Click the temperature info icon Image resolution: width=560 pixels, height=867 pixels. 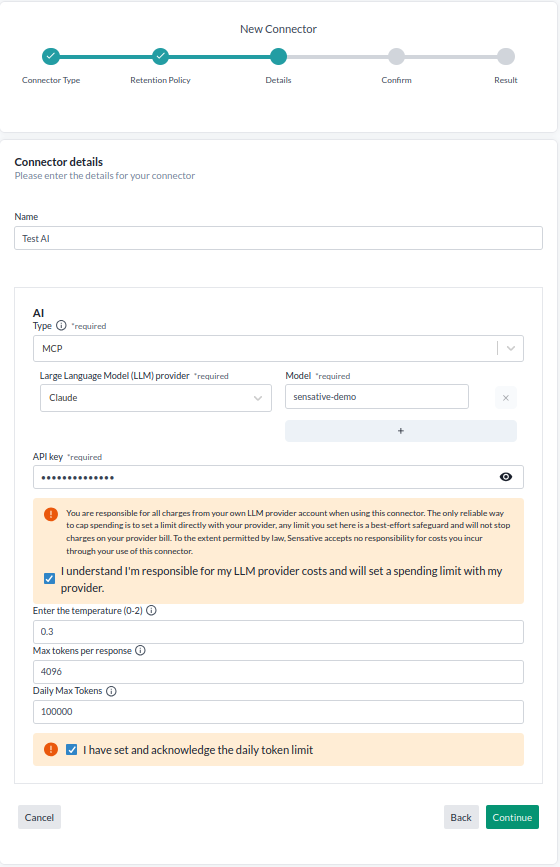coord(151,610)
